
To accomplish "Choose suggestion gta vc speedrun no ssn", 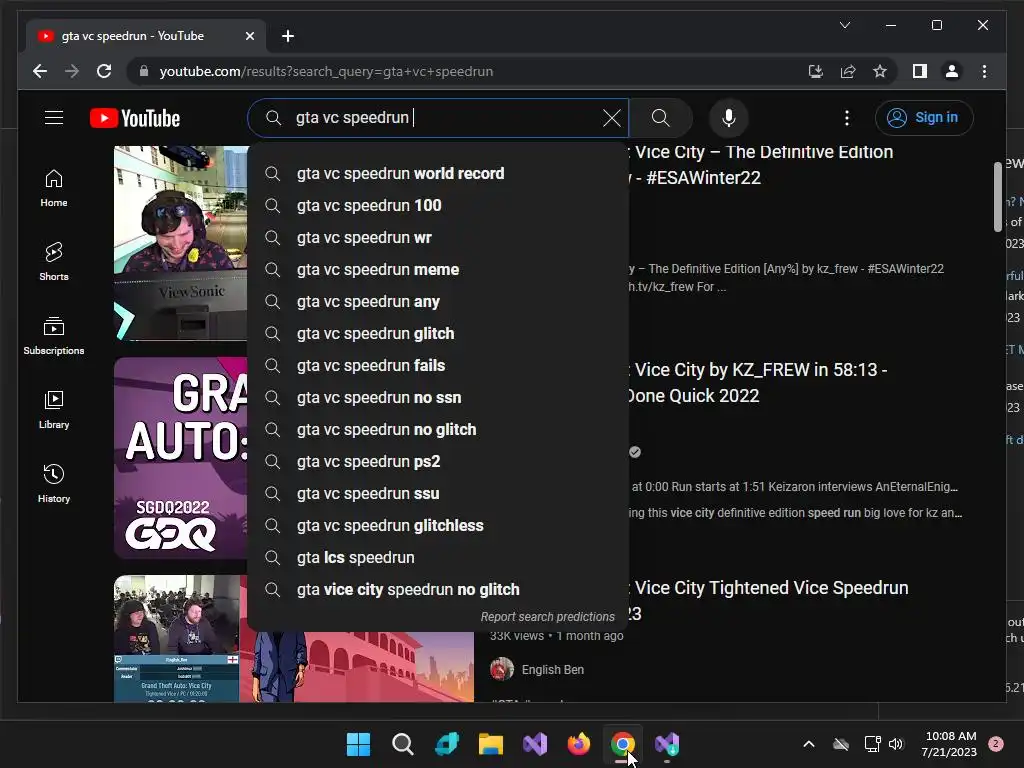I will pos(438,398).
